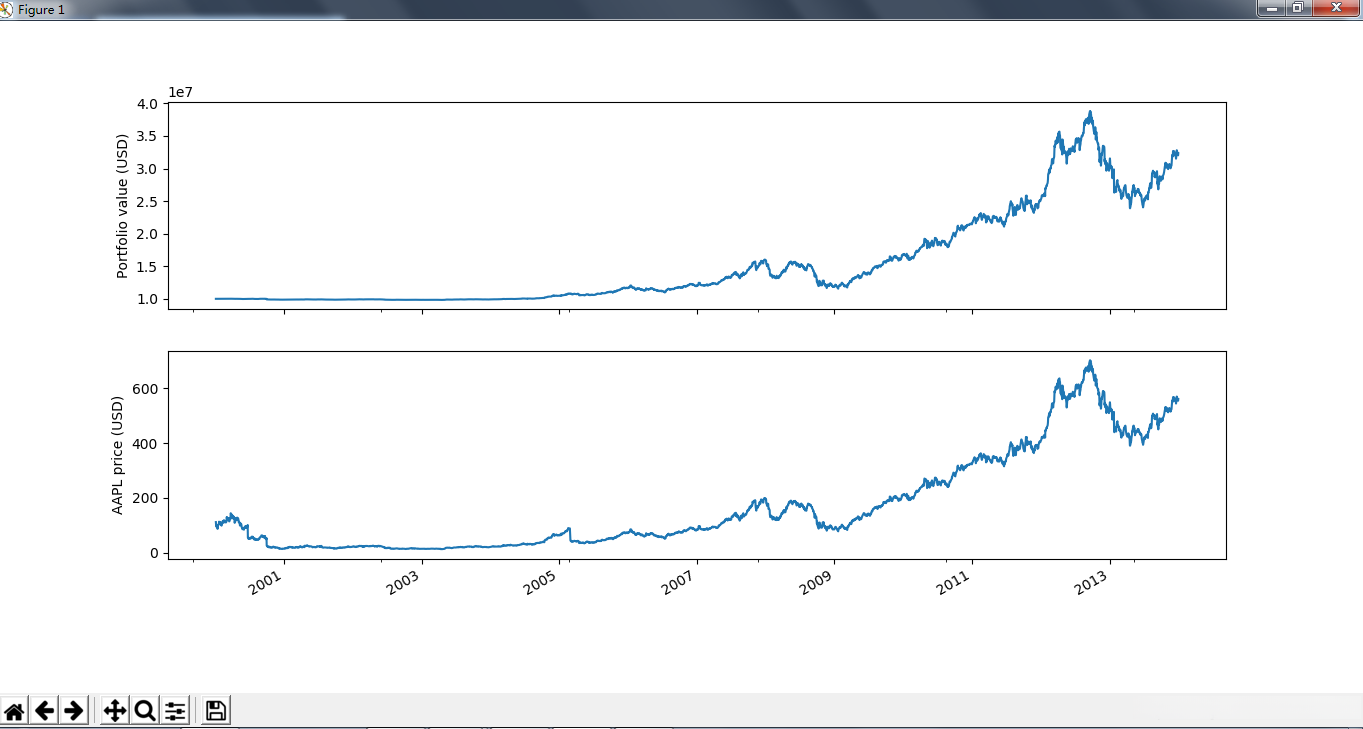Go forward to the next view

click(x=74, y=711)
